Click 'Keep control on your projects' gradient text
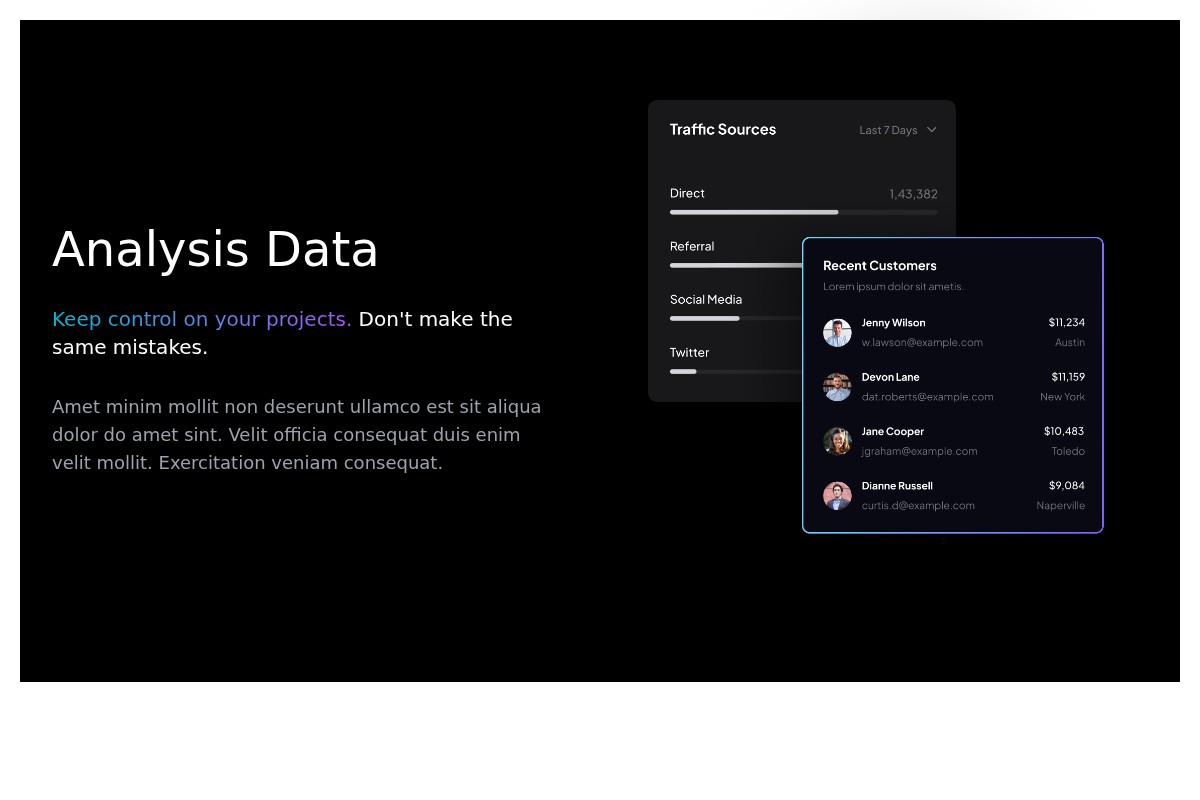 pyautogui.click(x=201, y=319)
